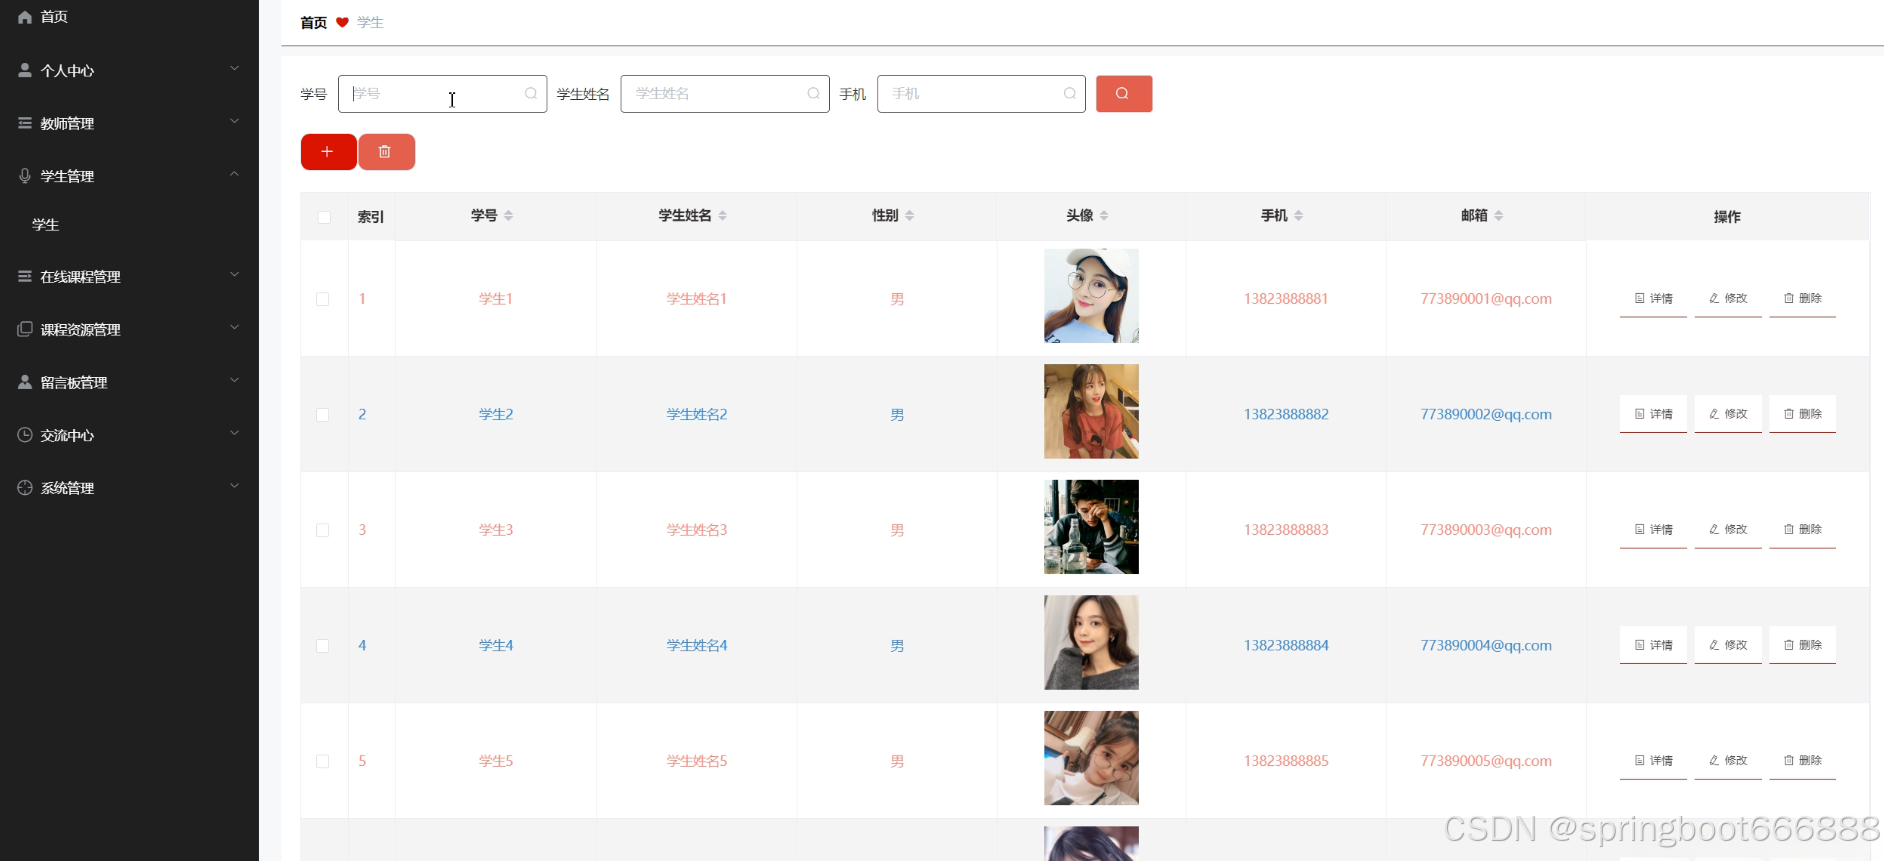Click 修改 button for 学生5

tap(1728, 761)
